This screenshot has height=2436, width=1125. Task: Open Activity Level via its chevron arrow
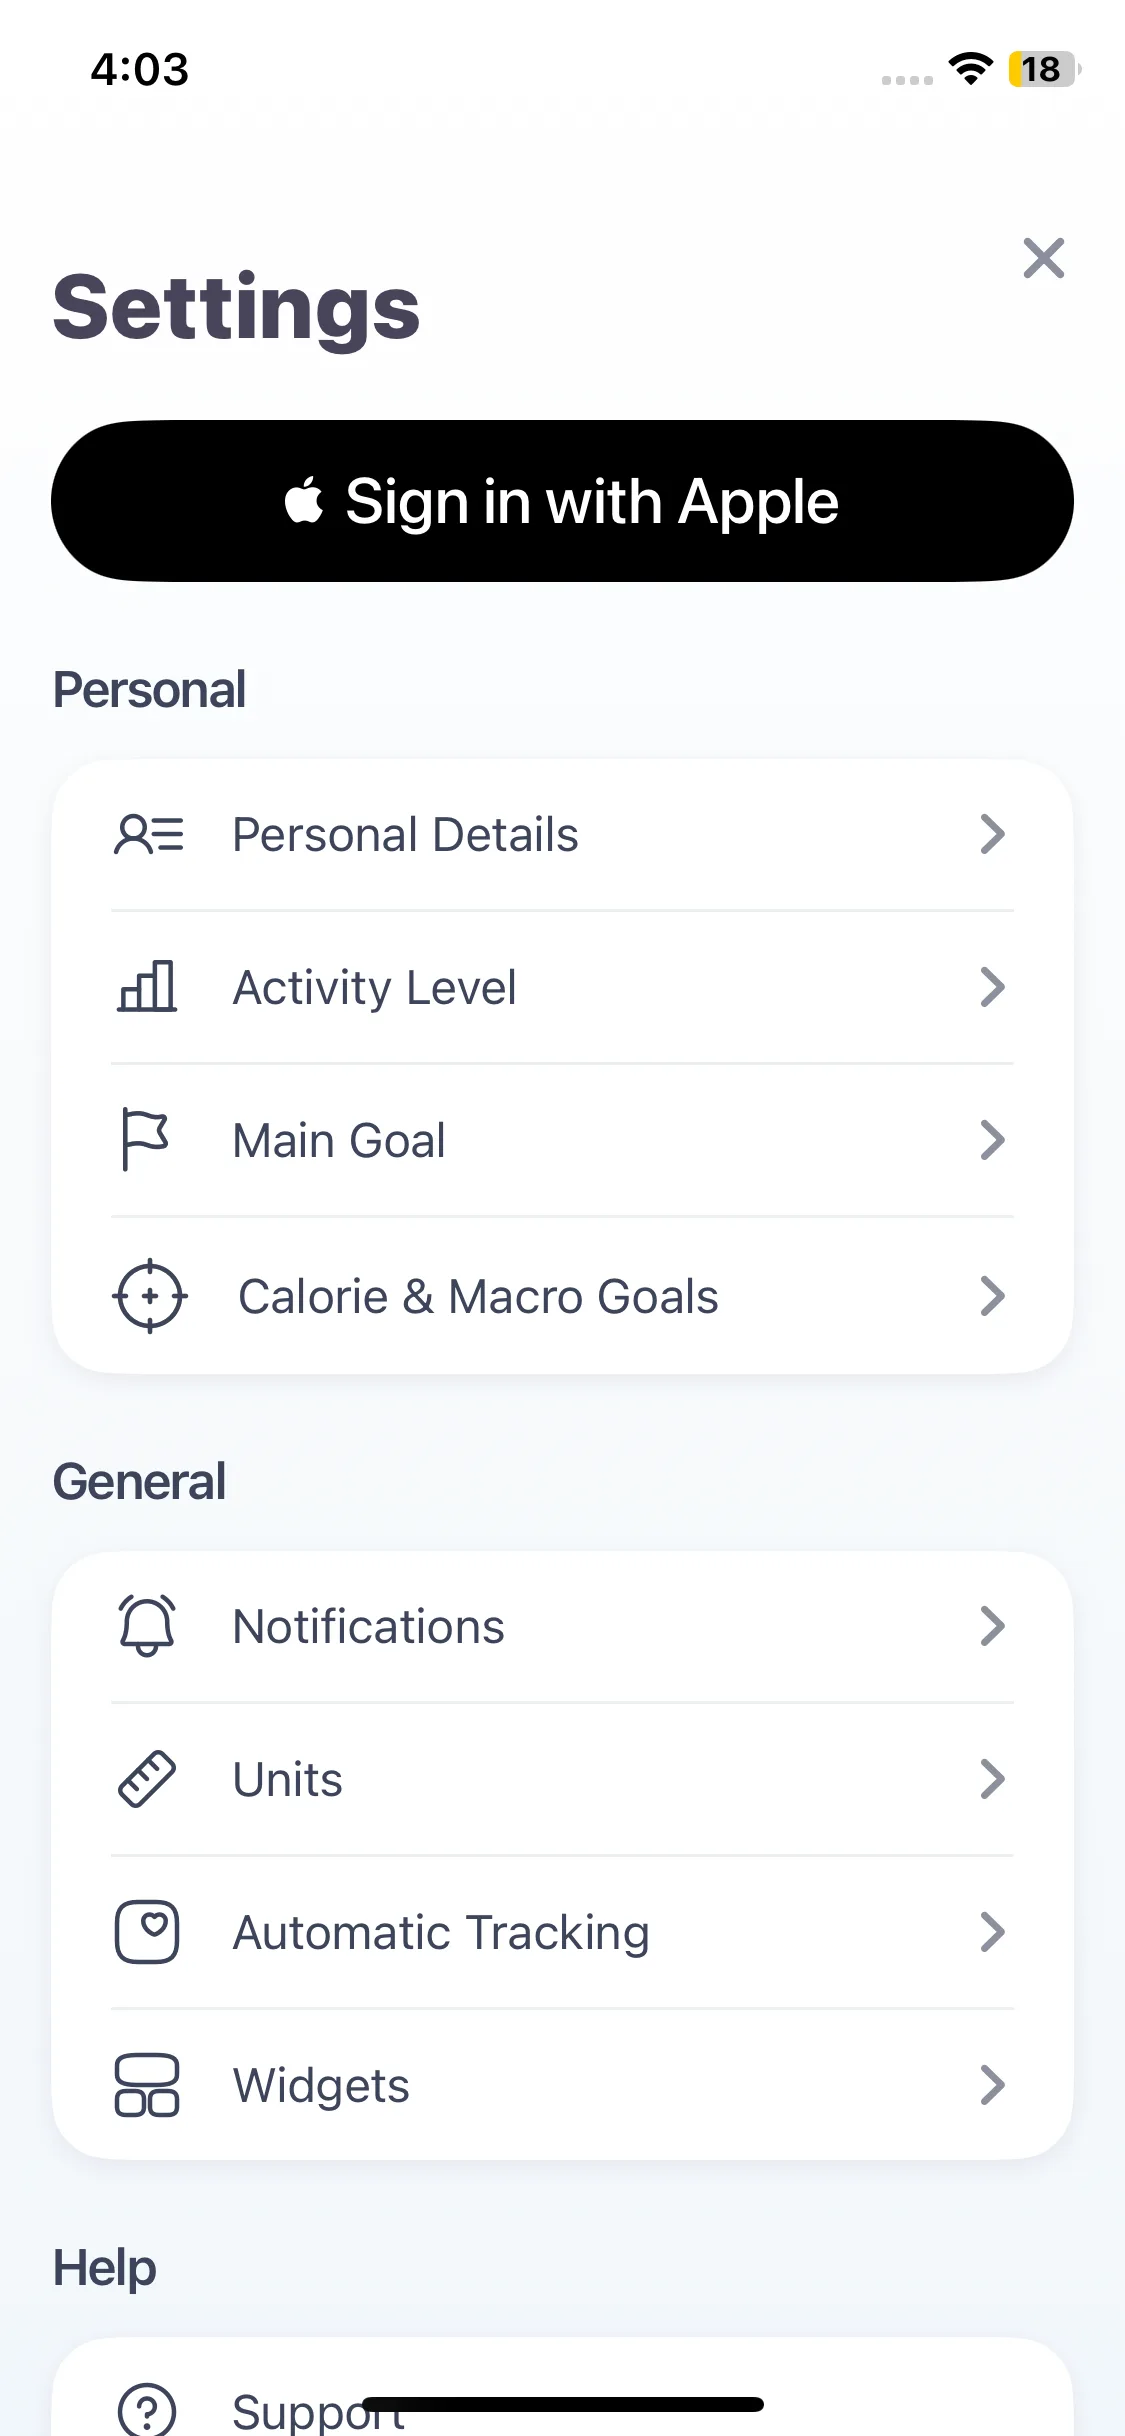pyautogui.click(x=992, y=987)
